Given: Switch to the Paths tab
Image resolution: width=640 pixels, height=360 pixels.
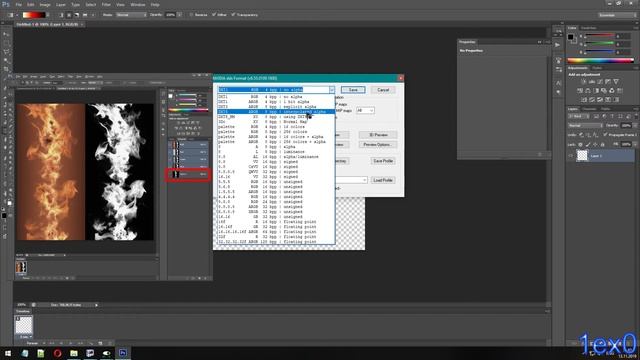Looking at the screenshot, I should 606,109.
